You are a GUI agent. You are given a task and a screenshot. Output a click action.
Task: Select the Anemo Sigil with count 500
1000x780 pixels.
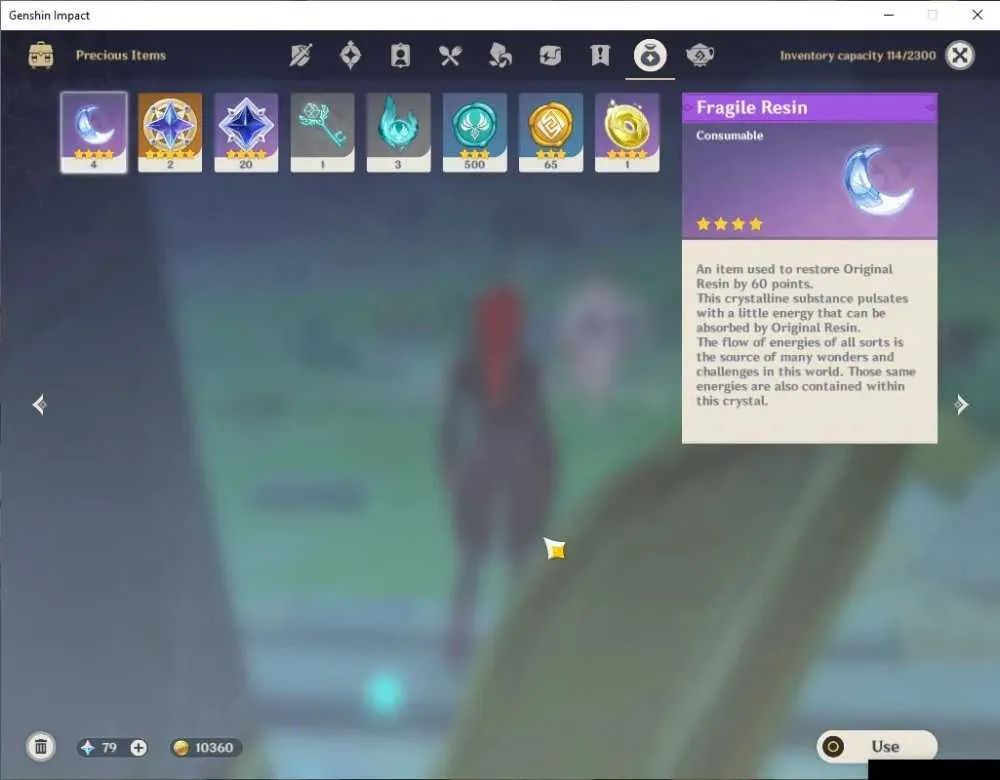pyautogui.click(x=474, y=132)
